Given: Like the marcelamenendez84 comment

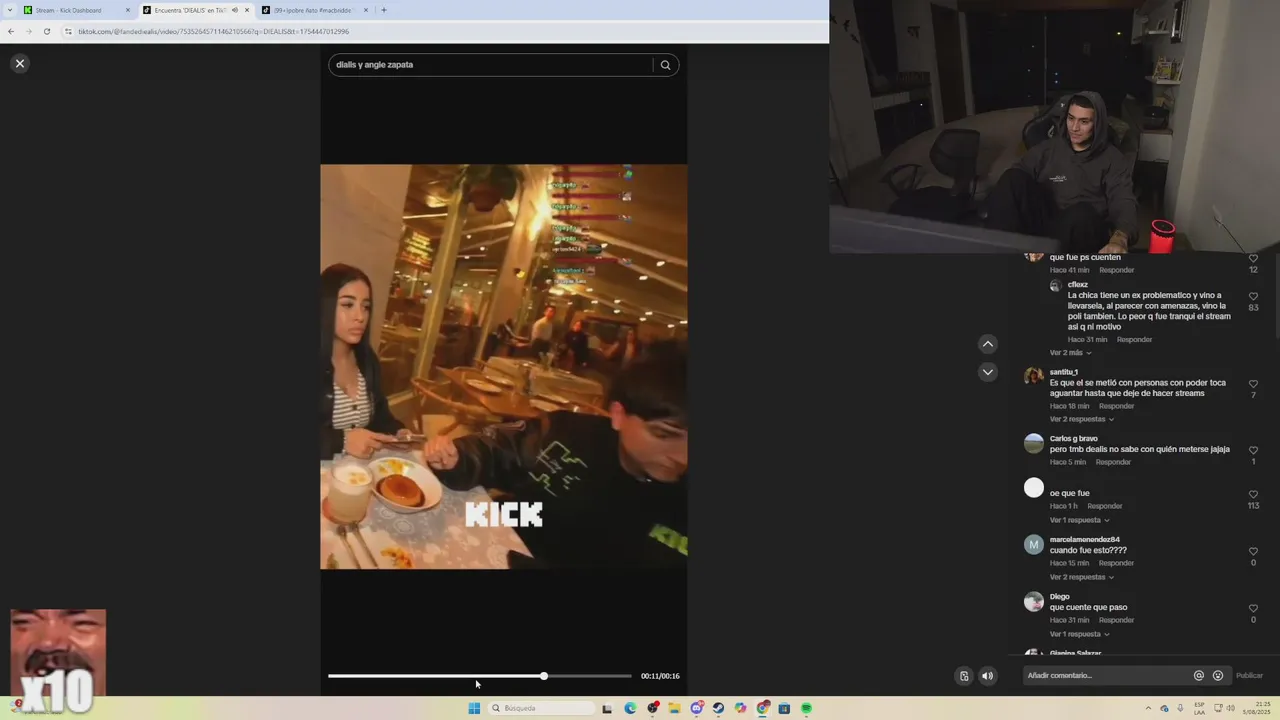Looking at the screenshot, I should pyautogui.click(x=1253, y=551).
